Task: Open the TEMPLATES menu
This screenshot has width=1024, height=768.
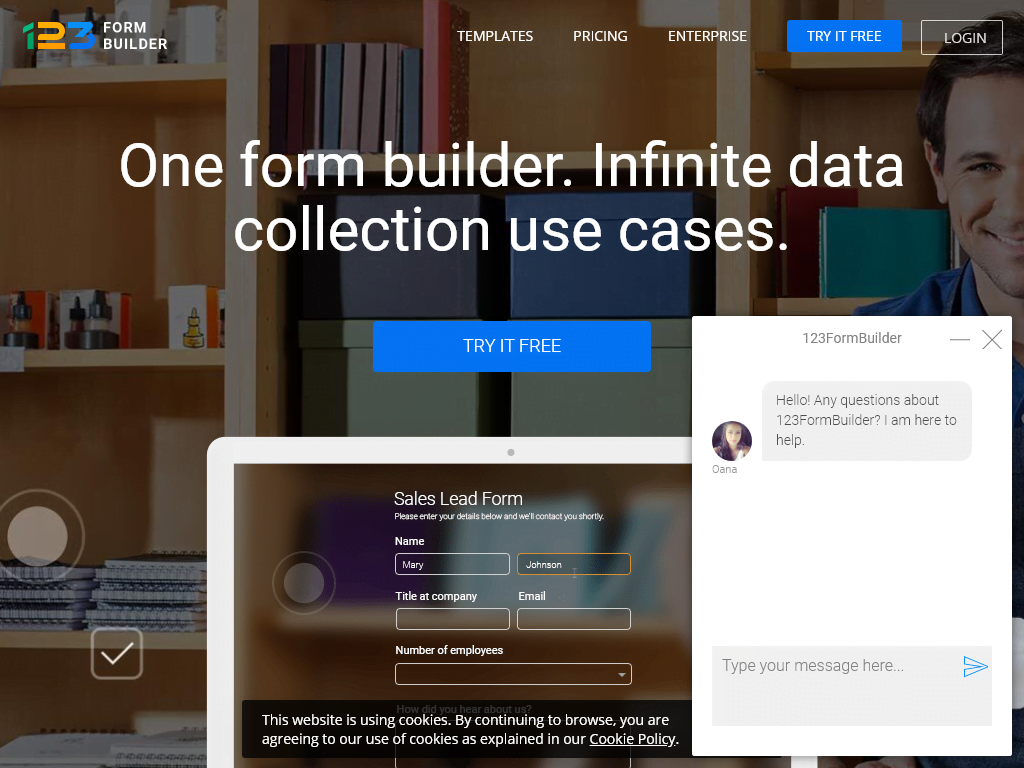Action: (495, 36)
